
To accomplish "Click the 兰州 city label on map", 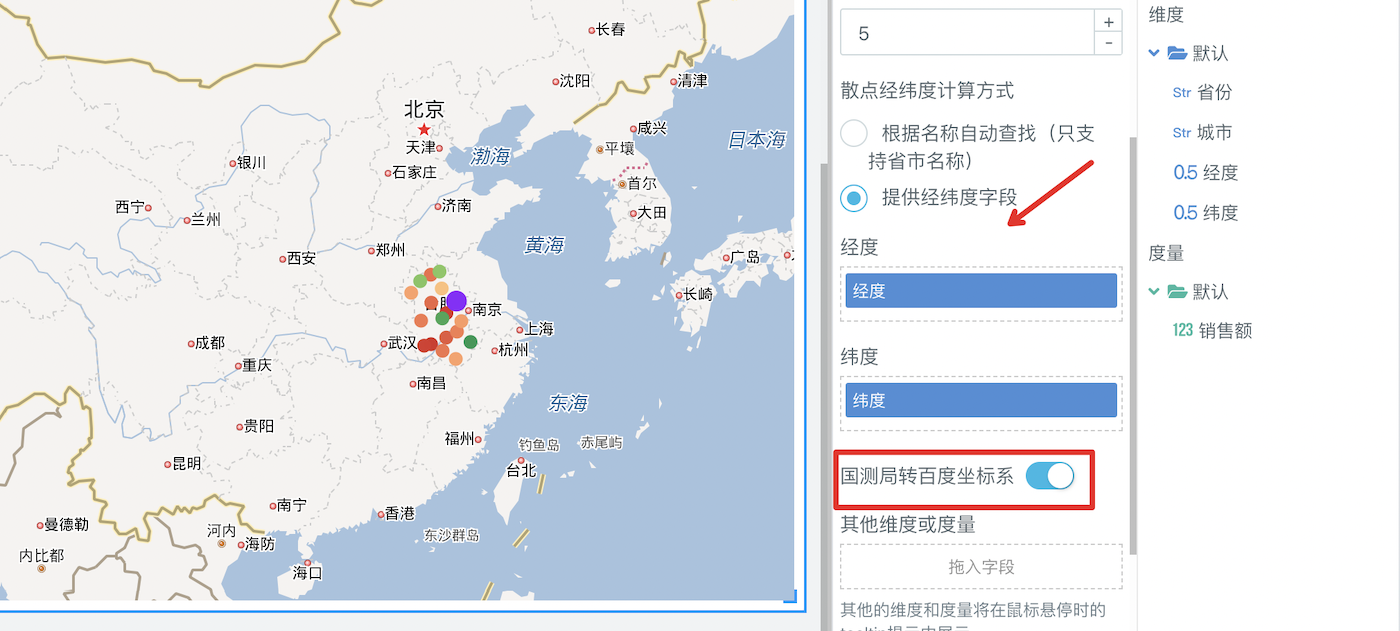I will 205,220.
